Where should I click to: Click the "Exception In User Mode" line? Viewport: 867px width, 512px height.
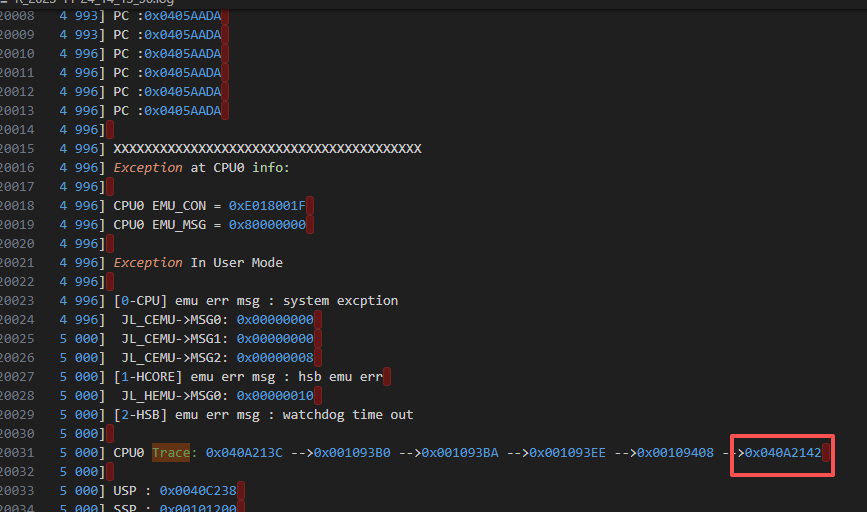pyautogui.click(x=198, y=263)
